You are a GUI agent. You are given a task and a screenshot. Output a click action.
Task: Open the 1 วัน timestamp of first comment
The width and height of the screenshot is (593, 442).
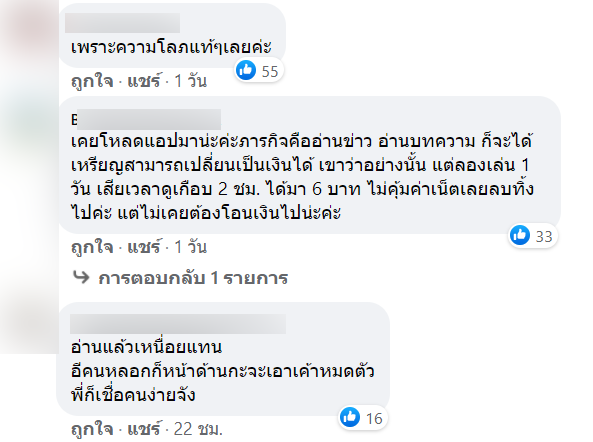pyautogui.click(x=191, y=81)
